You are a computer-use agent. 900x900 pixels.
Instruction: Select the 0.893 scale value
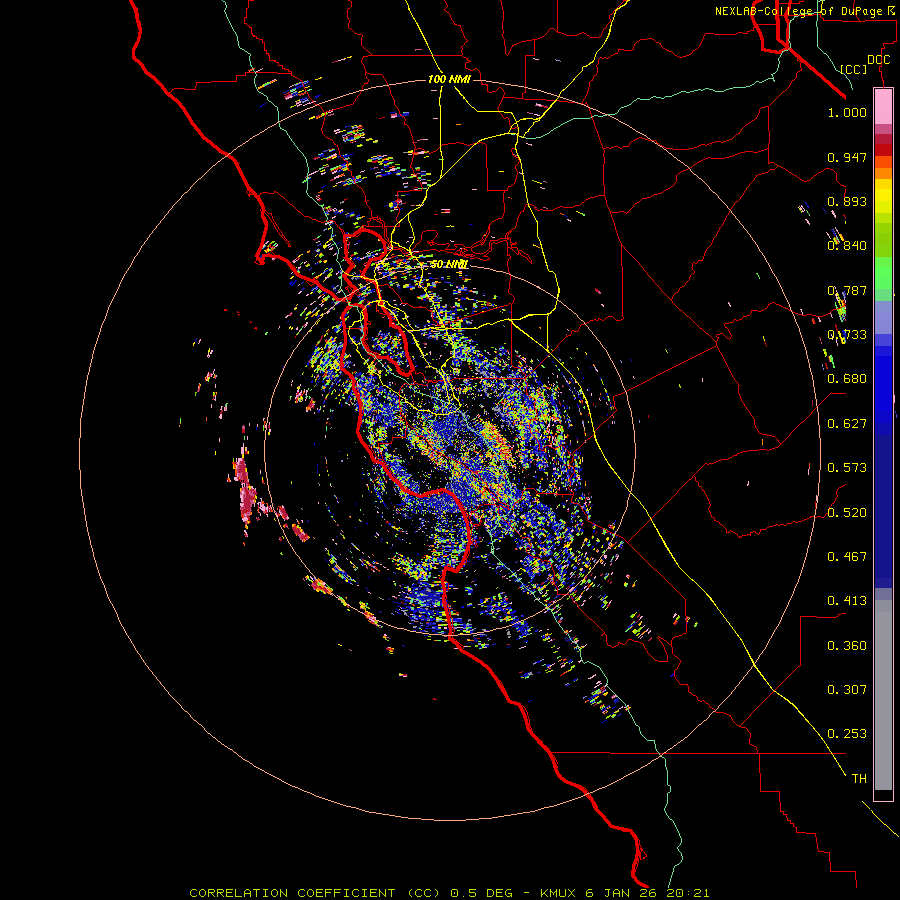click(x=847, y=201)
